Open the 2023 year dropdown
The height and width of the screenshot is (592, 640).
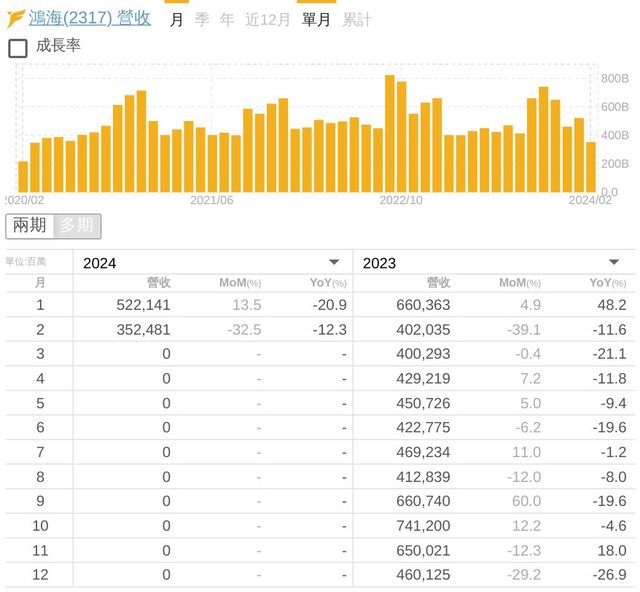coord(494,263)
